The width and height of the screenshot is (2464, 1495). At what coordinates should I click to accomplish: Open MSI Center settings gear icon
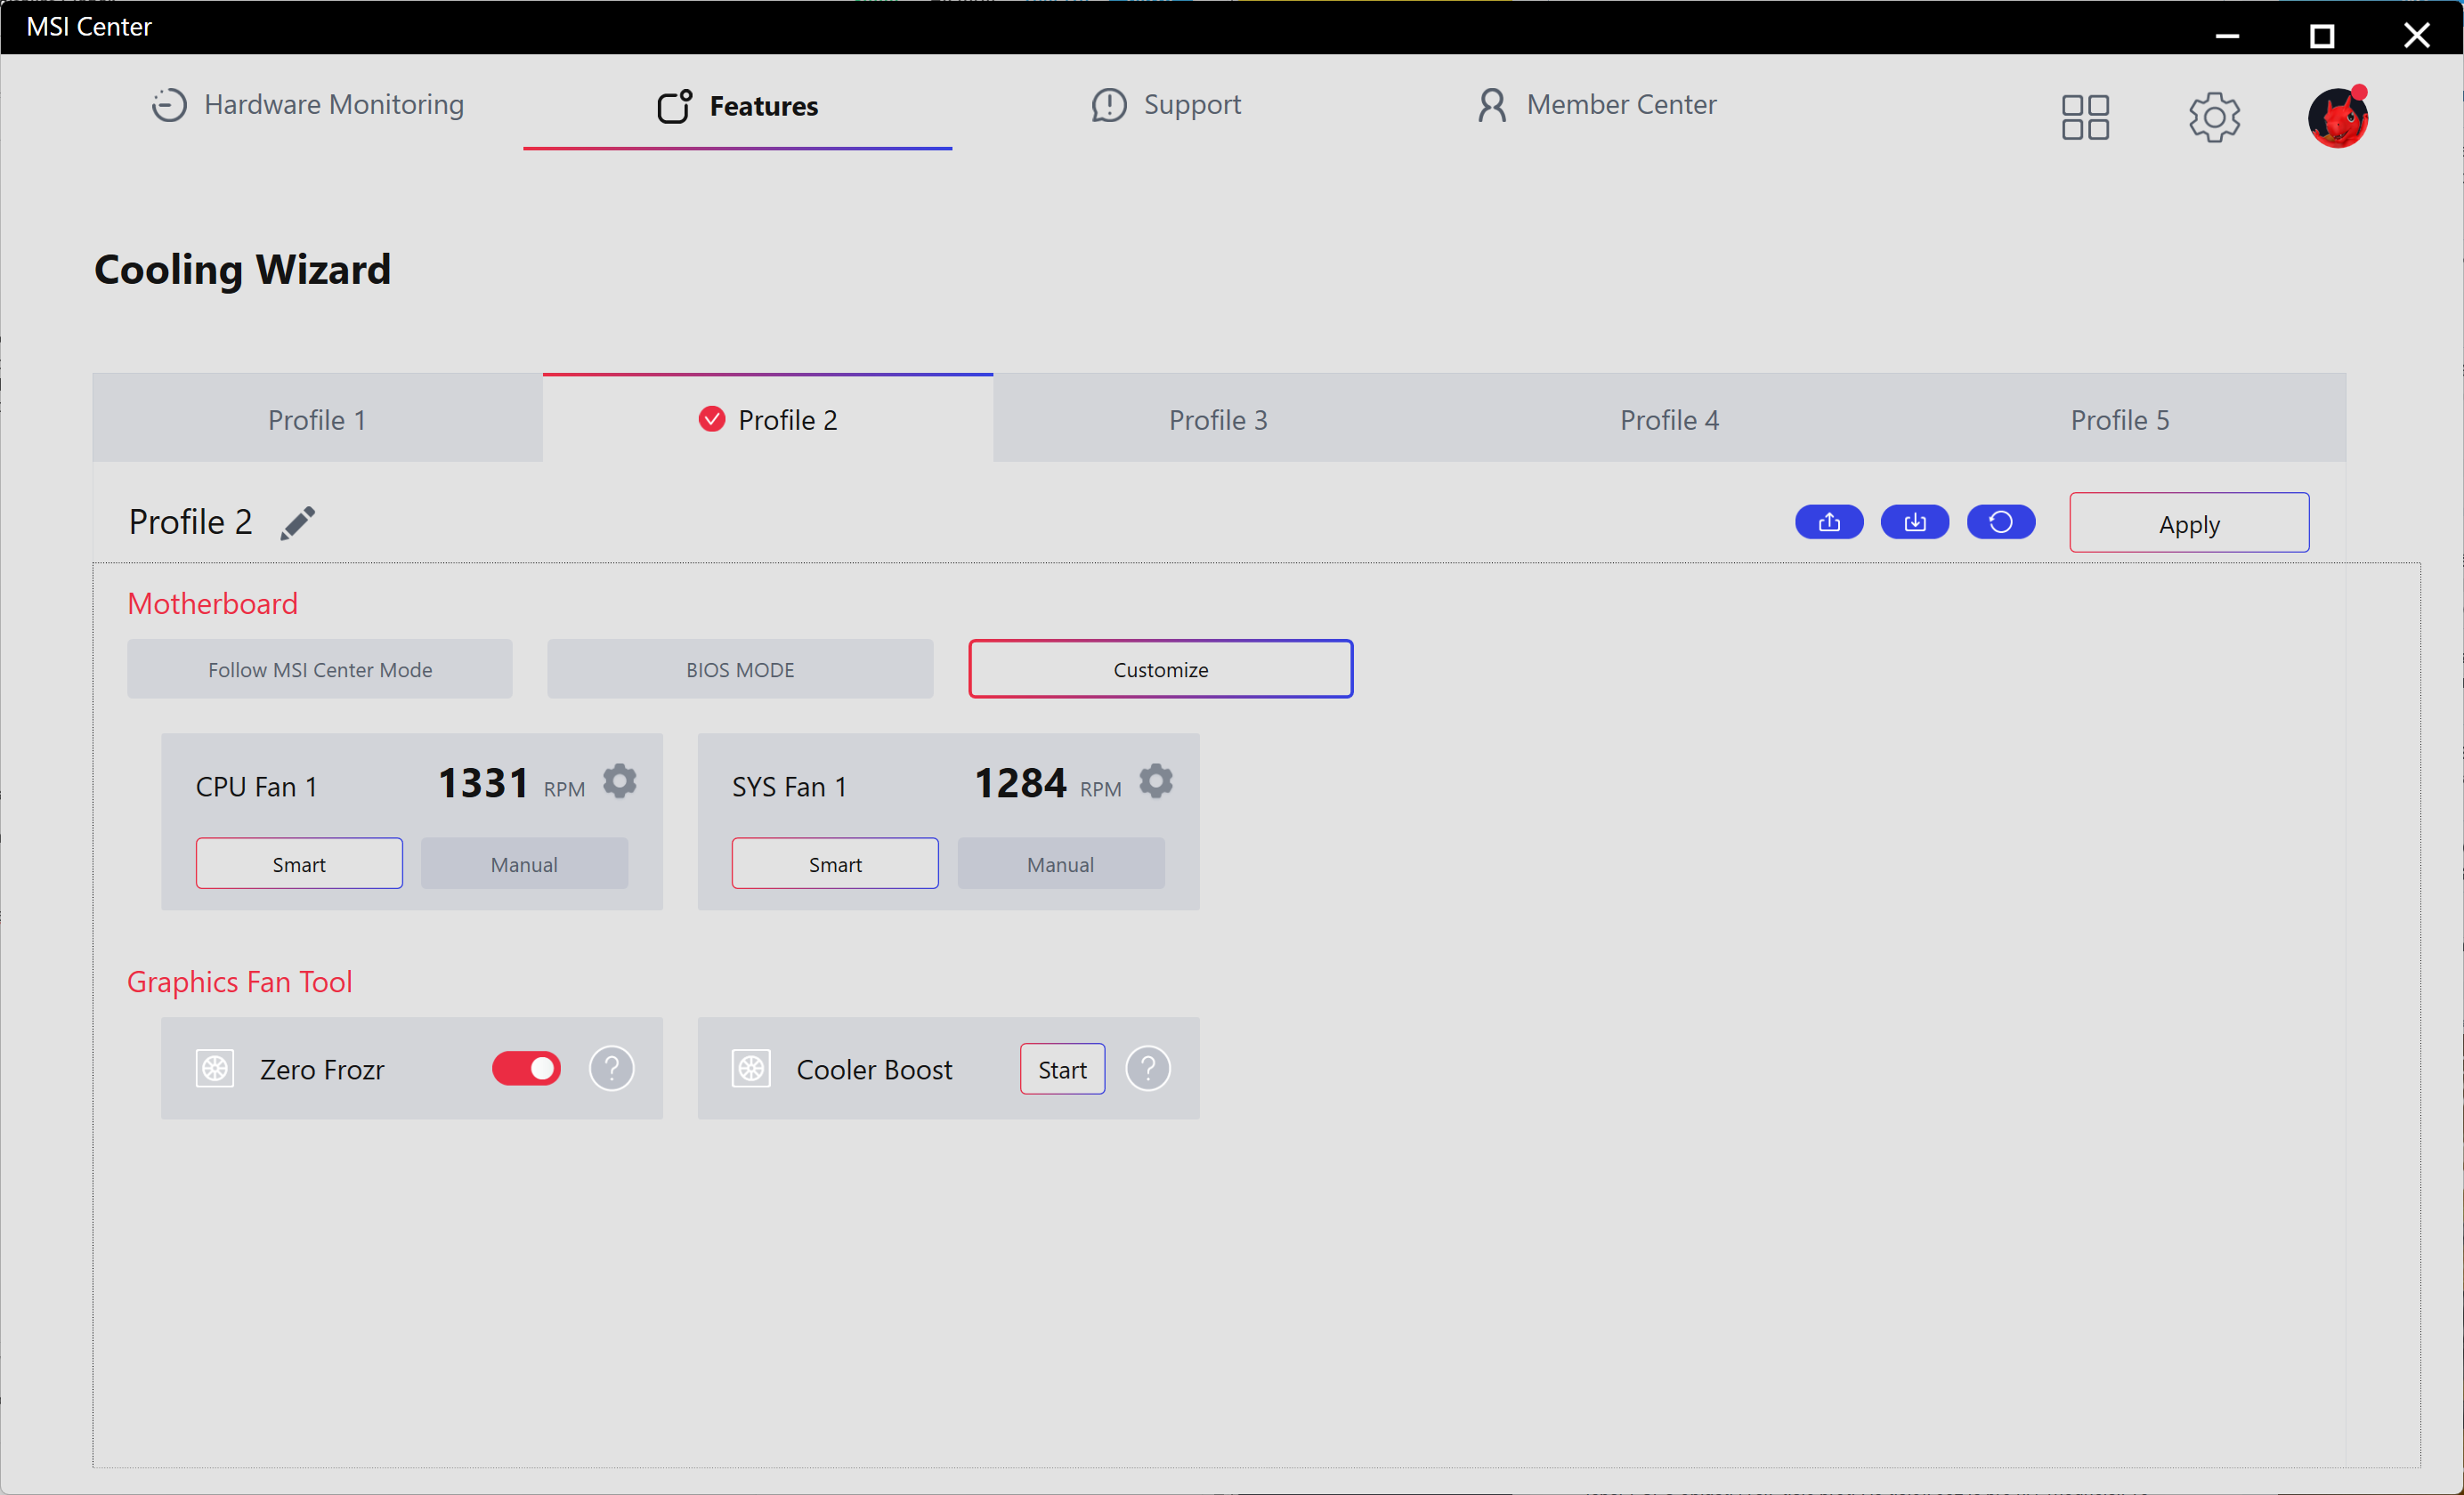pyautogui.click(x=2213, y=117)
